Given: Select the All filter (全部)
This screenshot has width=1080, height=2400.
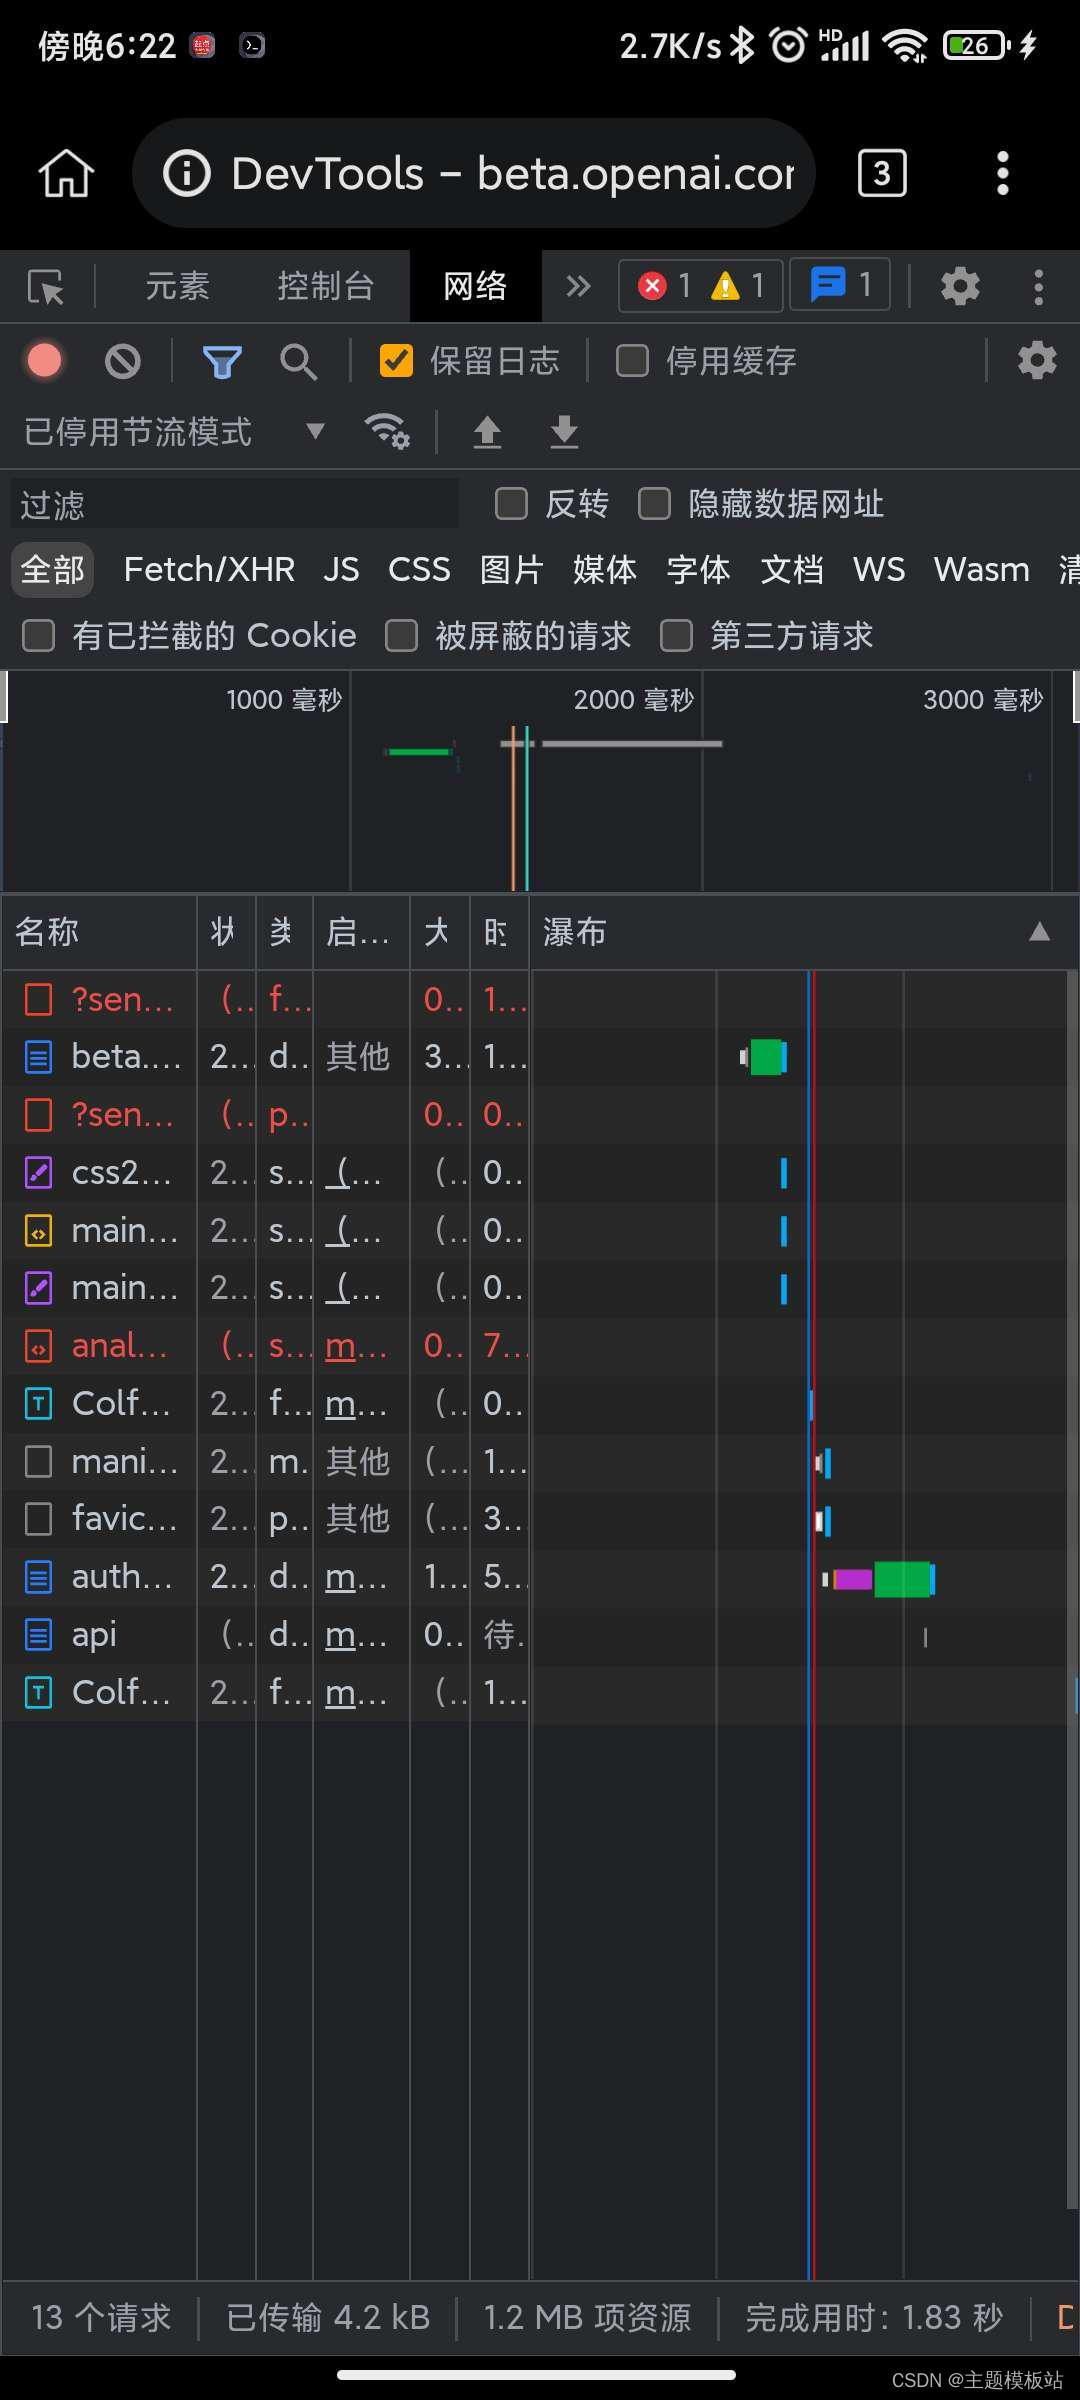Looking at the screenshot, I should (53, 570).
